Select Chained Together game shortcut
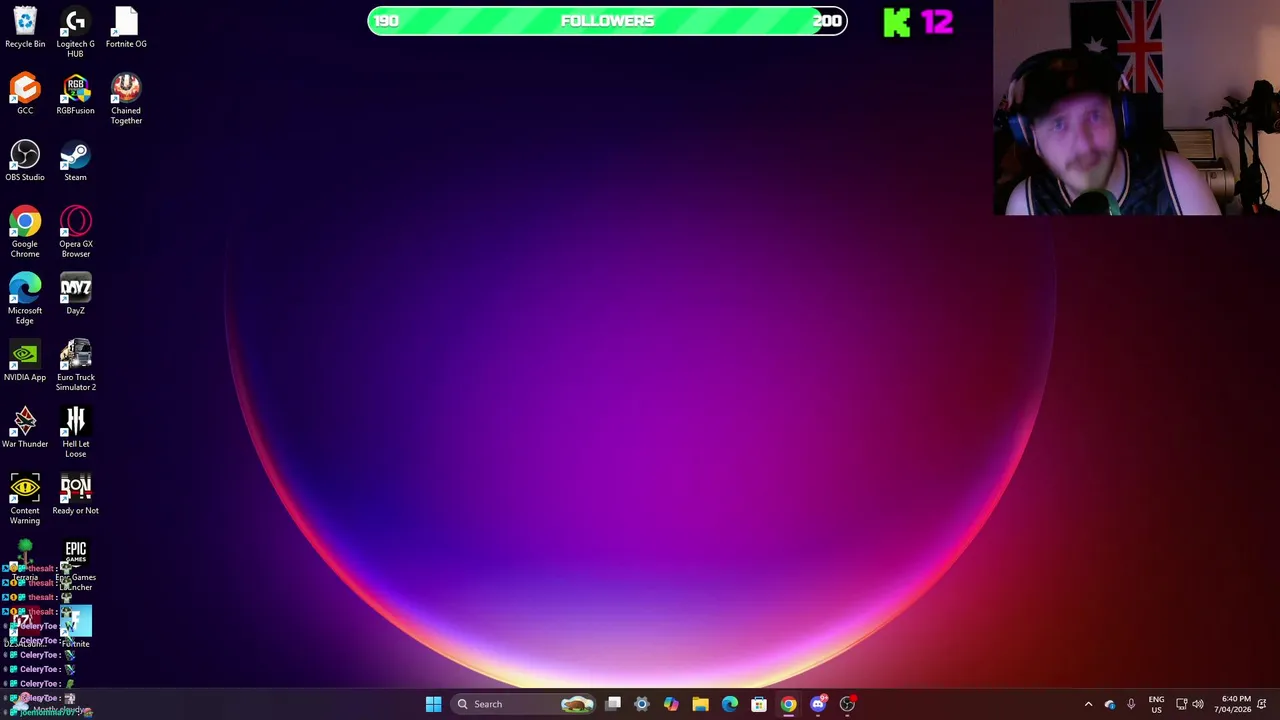1280x720 pixels. click(x=126, y=99)
